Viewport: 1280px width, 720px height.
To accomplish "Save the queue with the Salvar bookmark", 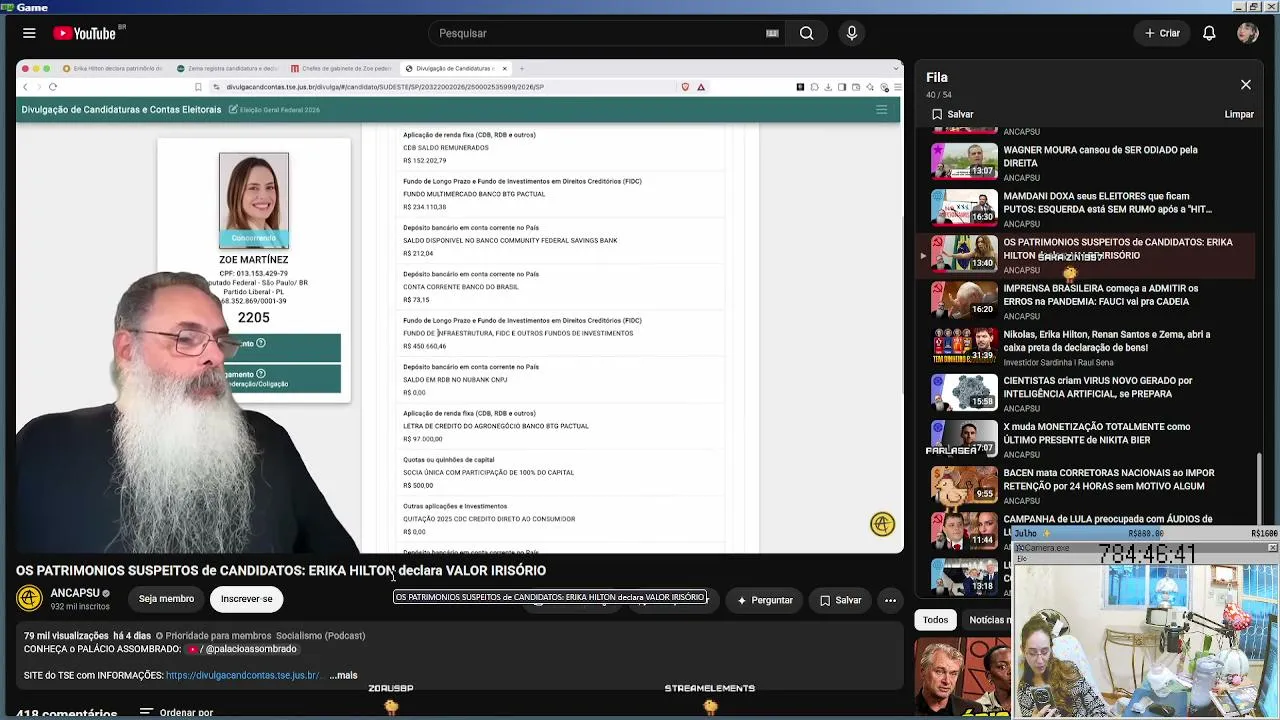I will (x=952, y=114).
